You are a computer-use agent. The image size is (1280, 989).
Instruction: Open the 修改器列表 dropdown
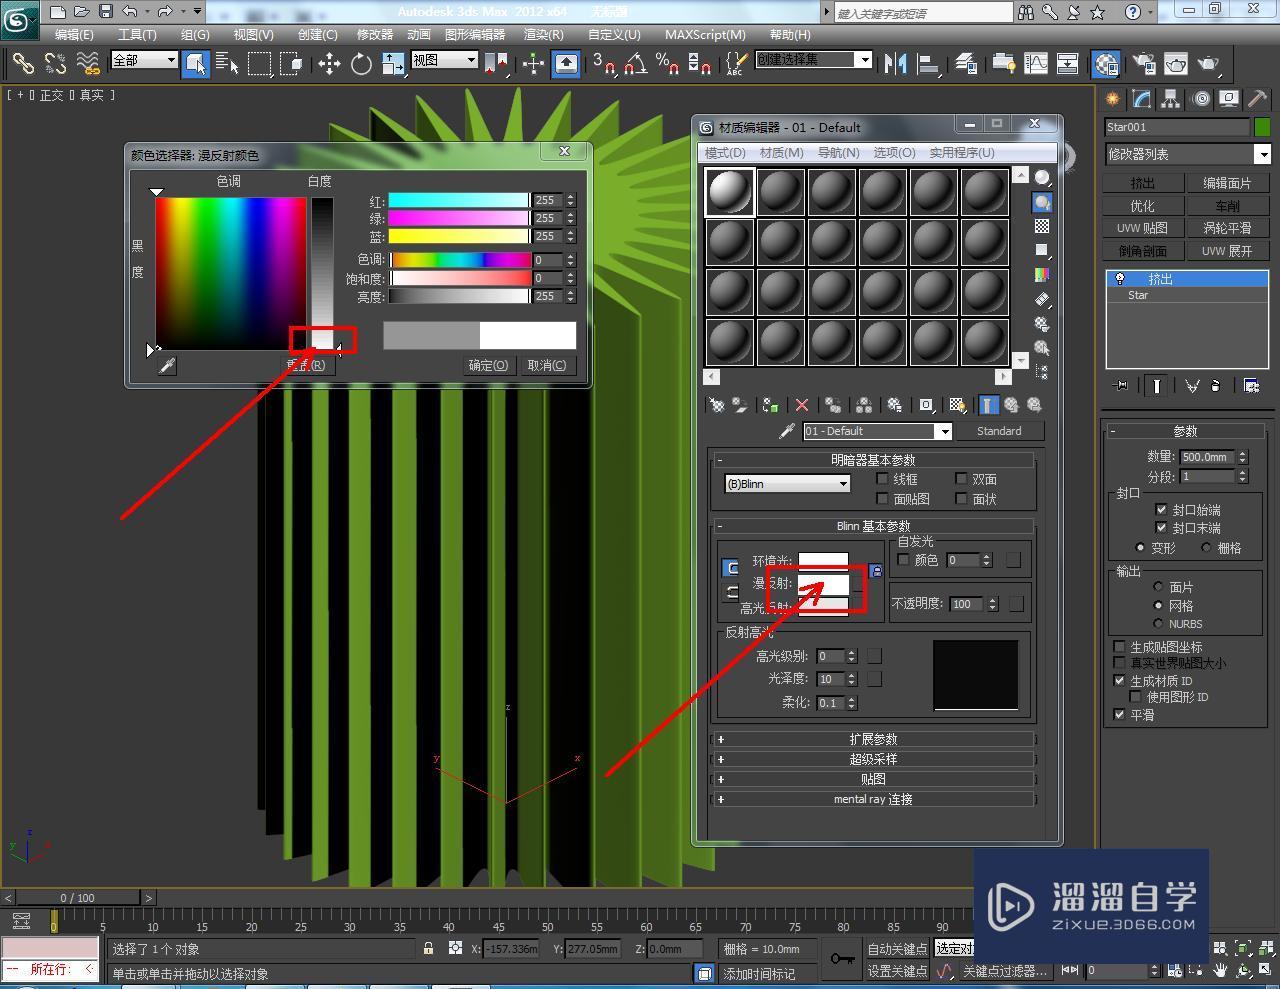pos(1188,154)
